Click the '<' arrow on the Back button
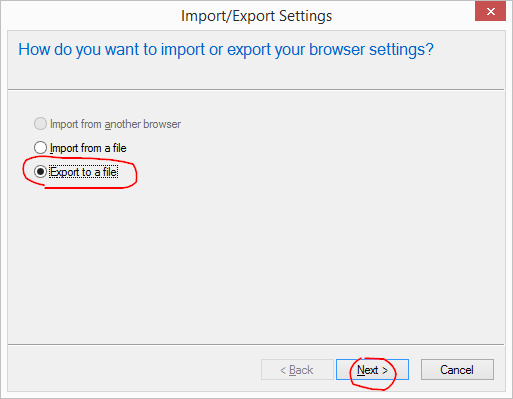 click(x=283, y=370)
